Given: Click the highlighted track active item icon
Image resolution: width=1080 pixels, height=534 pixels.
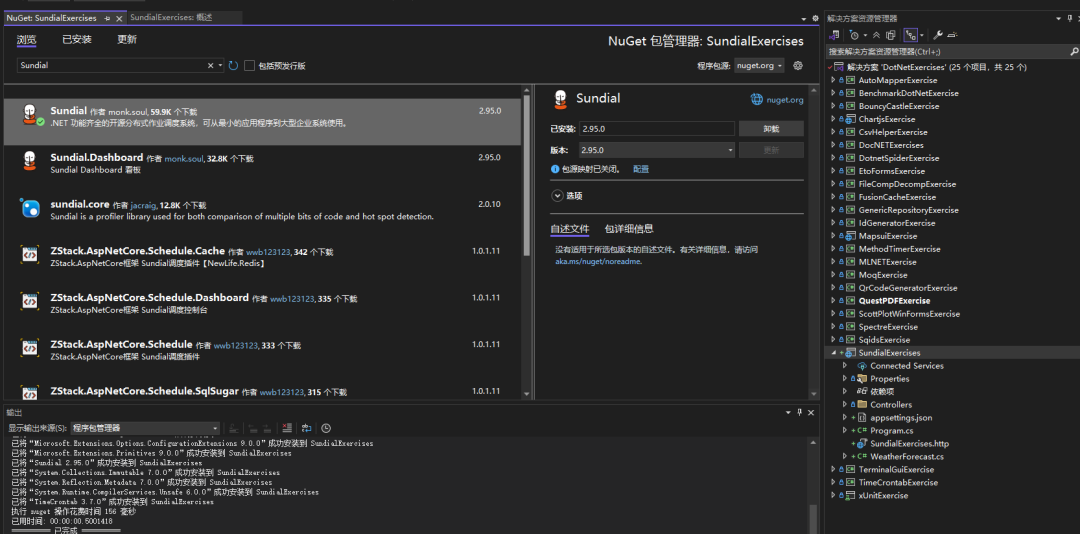Looking at the screenshot, I should point(911,35).
